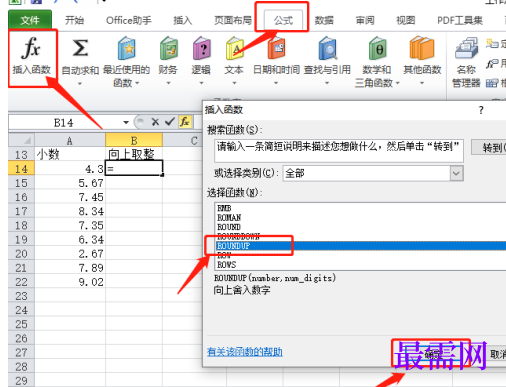506x387 pixels.
Task: Select ROWS in the function list
Action: [x=226, y=265]
